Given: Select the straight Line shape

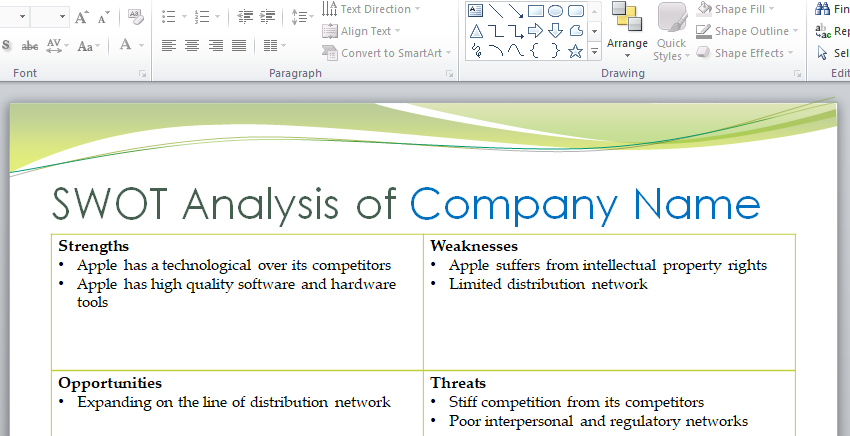Looking at the screenshot, I should [x=495, y=10].
